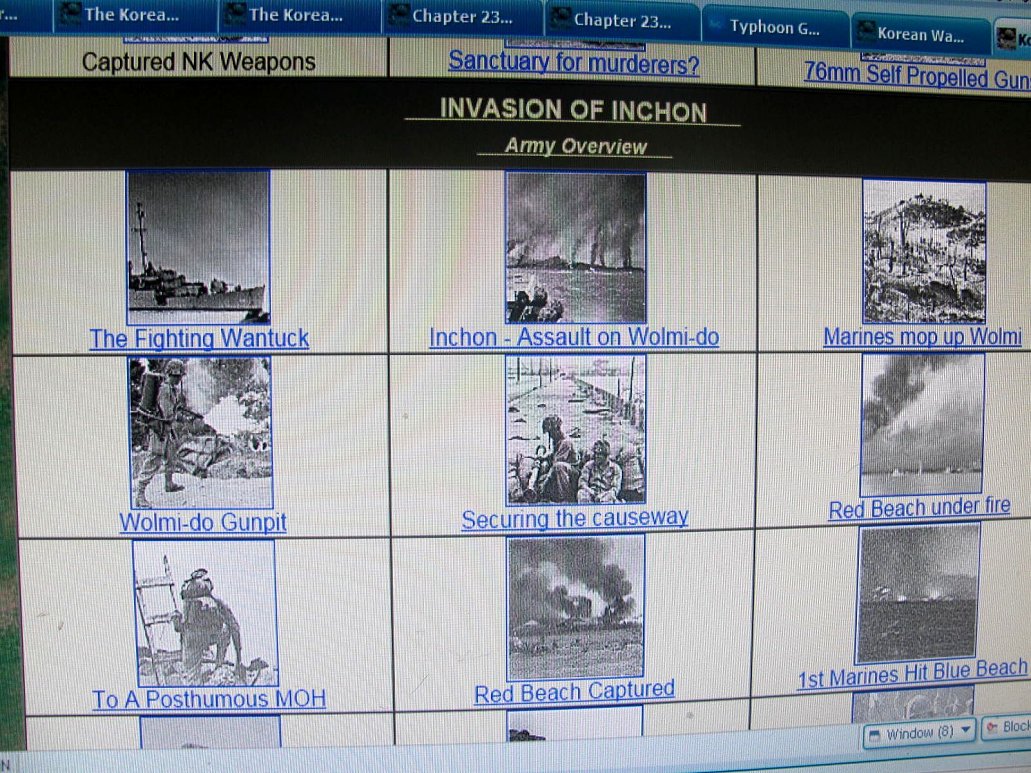Open the 1st Marines Hit Blue Beach link
The image size is (1031, 773).
(x=913, y=674)
